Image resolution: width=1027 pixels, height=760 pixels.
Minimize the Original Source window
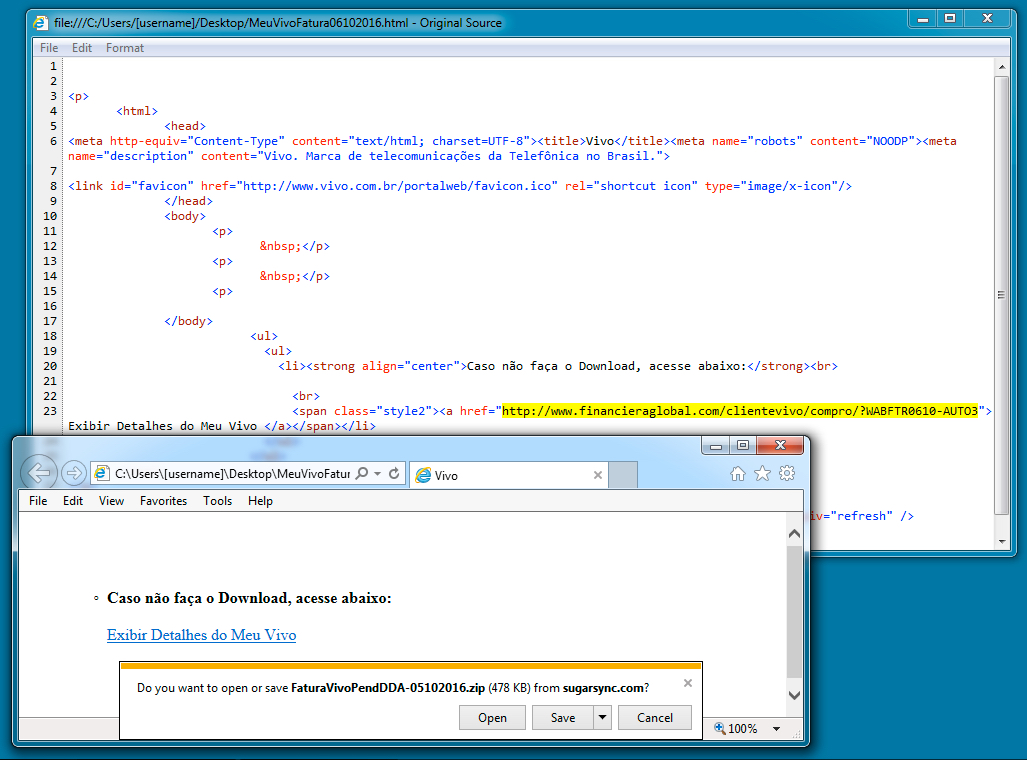click(923, 18)
